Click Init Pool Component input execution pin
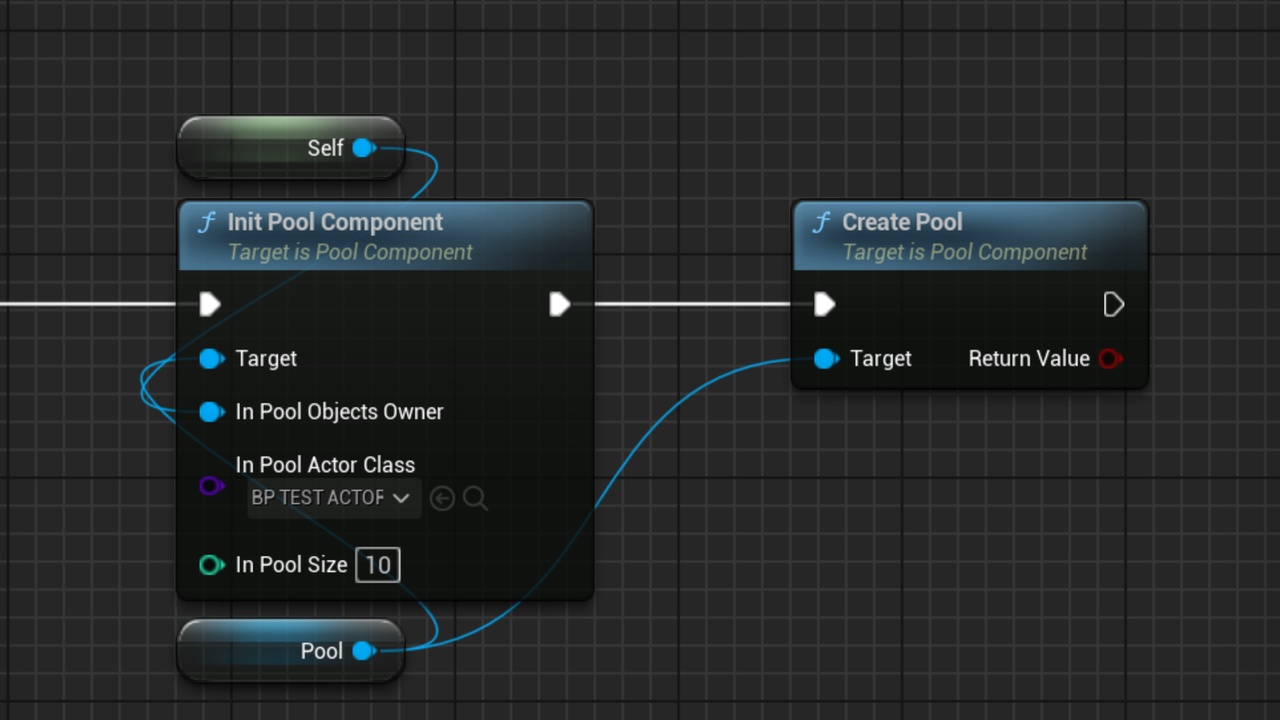Image resolution: width=1280 pixels, height=720 pixels. click(x=210, y=304)
